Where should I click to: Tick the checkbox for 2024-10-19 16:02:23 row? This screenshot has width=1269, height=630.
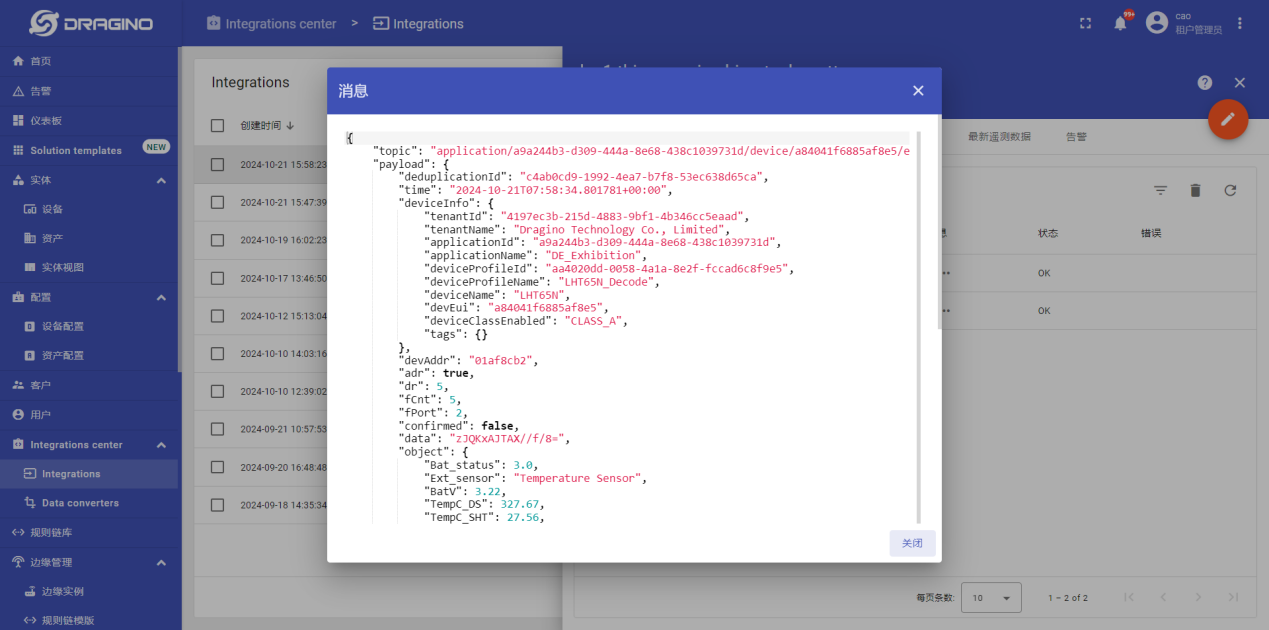coord(218,240)
